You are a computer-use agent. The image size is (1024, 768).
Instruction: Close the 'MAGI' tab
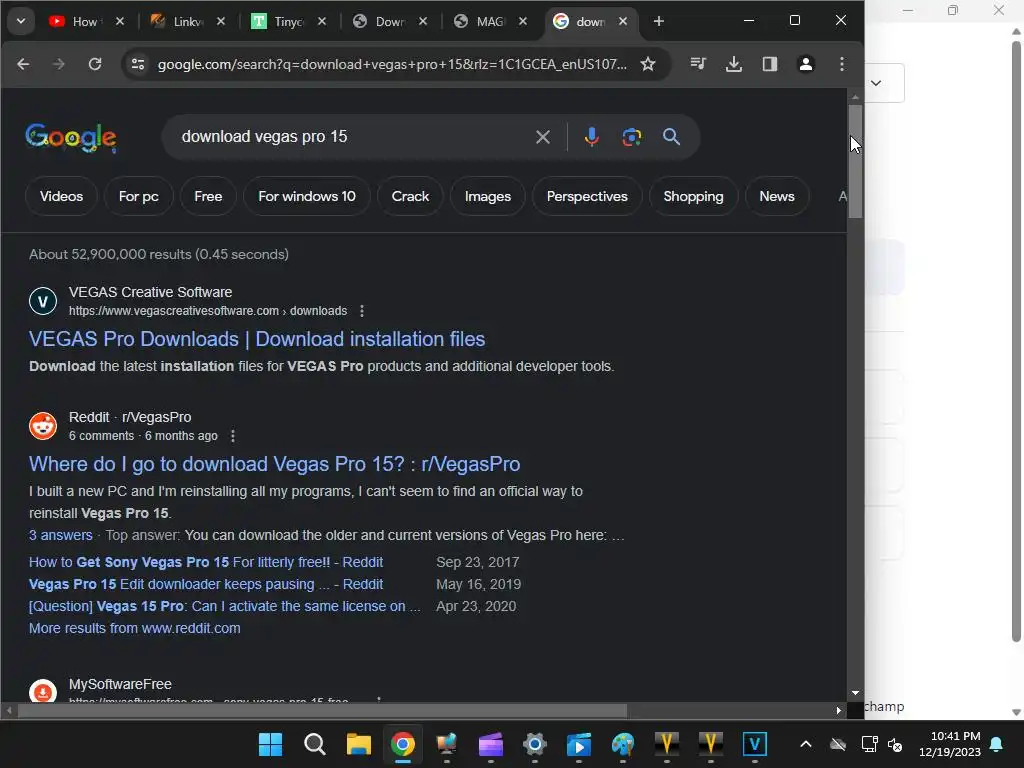coord(523,22)
